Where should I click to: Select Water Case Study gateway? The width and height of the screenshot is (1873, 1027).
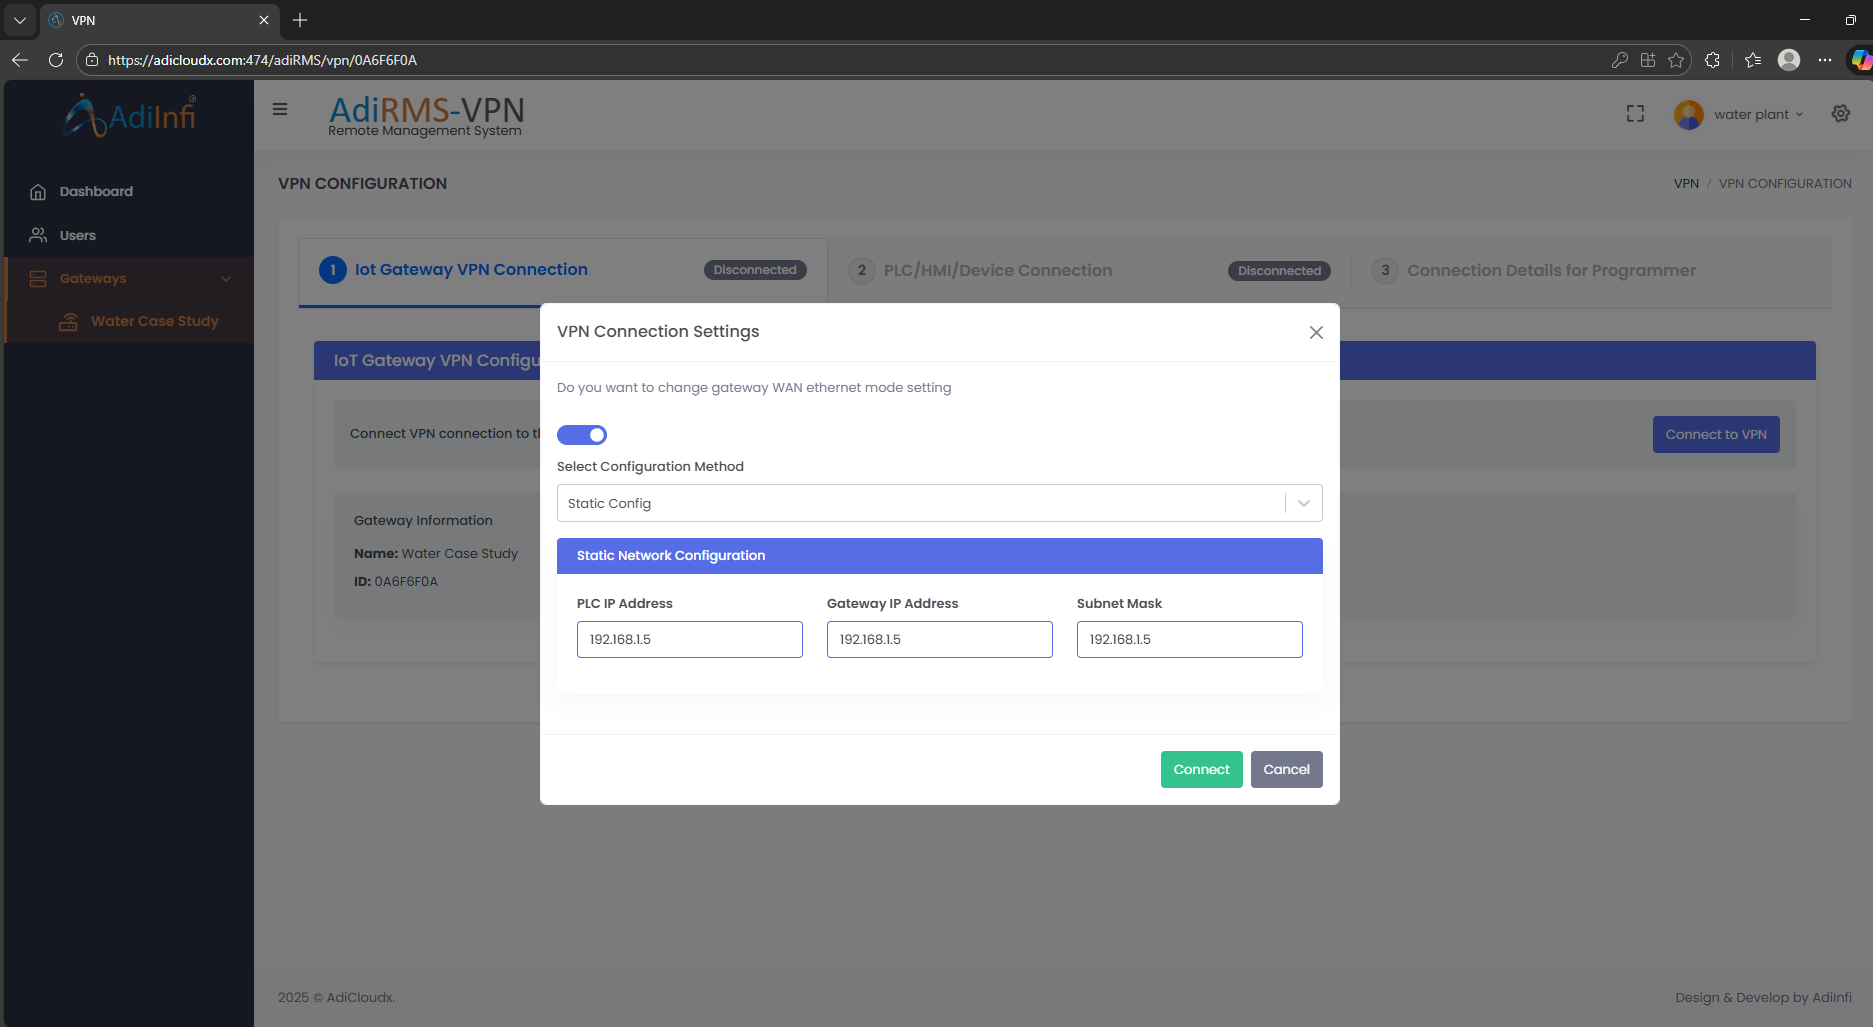(x=154, y=321)
